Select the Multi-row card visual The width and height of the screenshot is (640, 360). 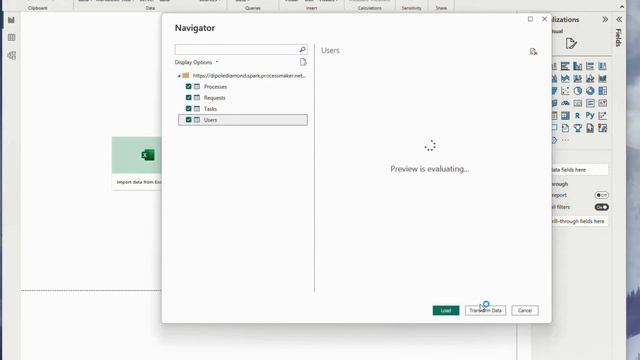click(x=590, y=103)
